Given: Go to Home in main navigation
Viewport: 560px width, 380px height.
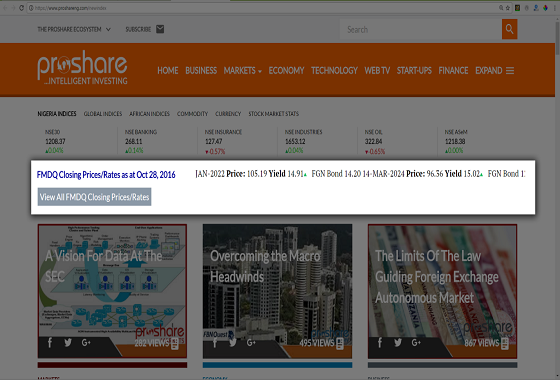Looking at the screenshot, I should (168, 71).
